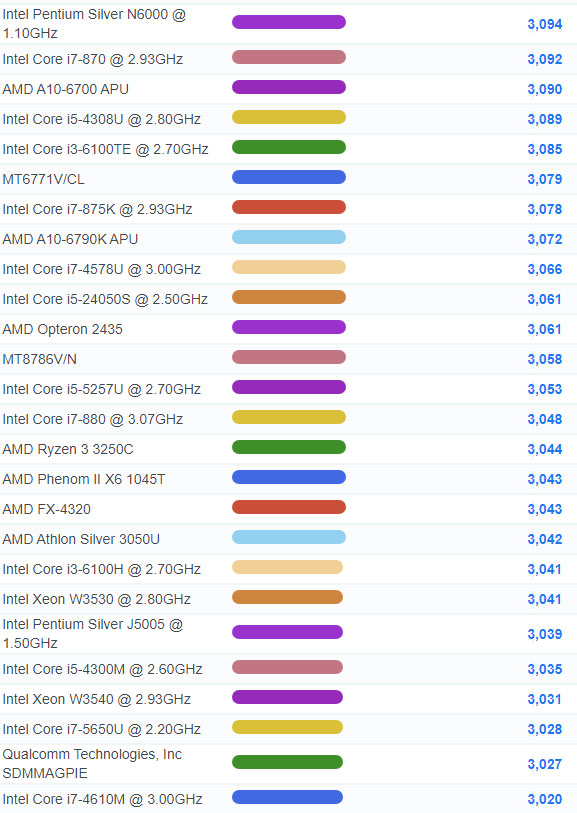
Task: Open Qualcomm Technologies SDMMAGPIE entry
Action: coord(92,764)
